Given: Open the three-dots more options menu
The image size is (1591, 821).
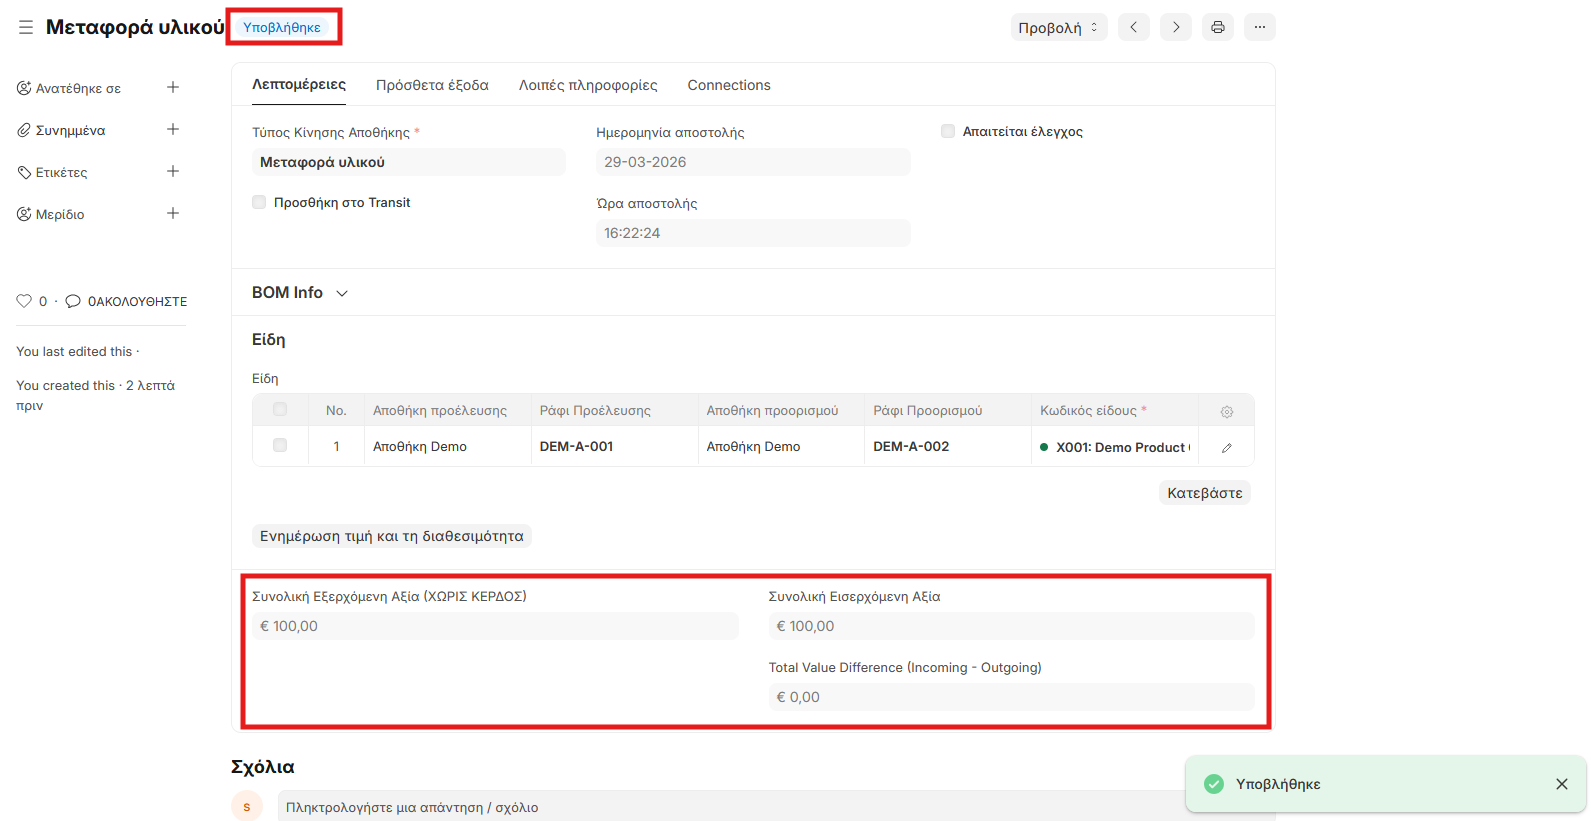Looking at the screenshot, I should [1259, 27].
